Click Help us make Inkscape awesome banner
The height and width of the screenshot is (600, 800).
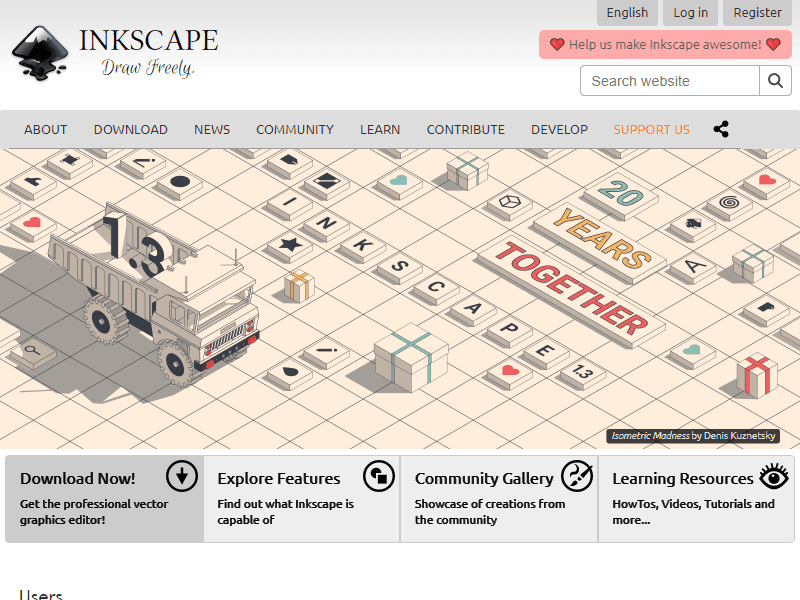point(665,45)
